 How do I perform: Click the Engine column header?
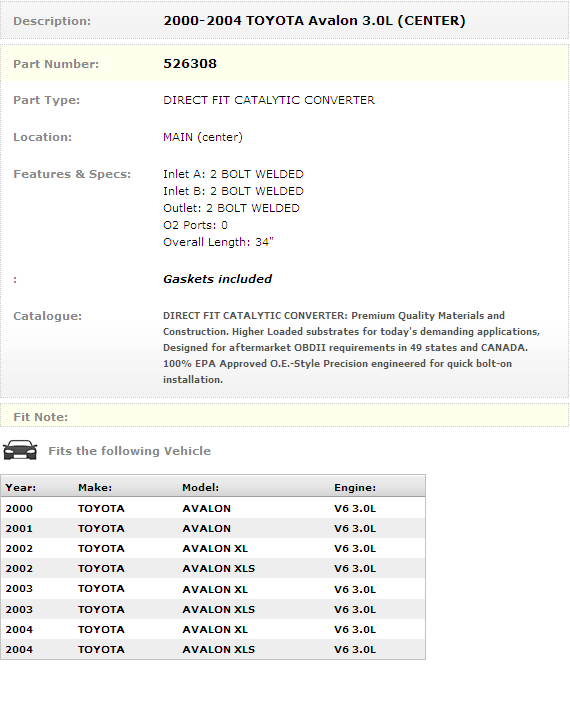pyautogui.click(x=355, y=488)
